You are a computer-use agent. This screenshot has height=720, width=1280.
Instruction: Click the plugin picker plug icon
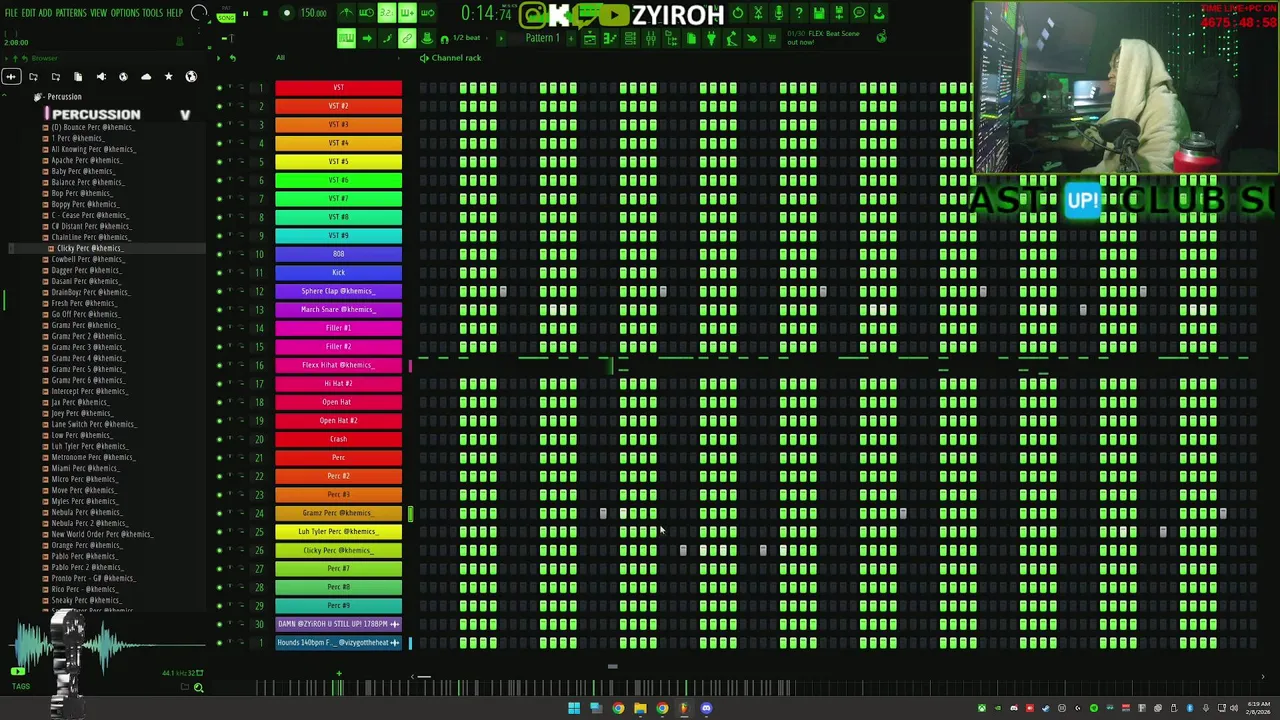711,38
